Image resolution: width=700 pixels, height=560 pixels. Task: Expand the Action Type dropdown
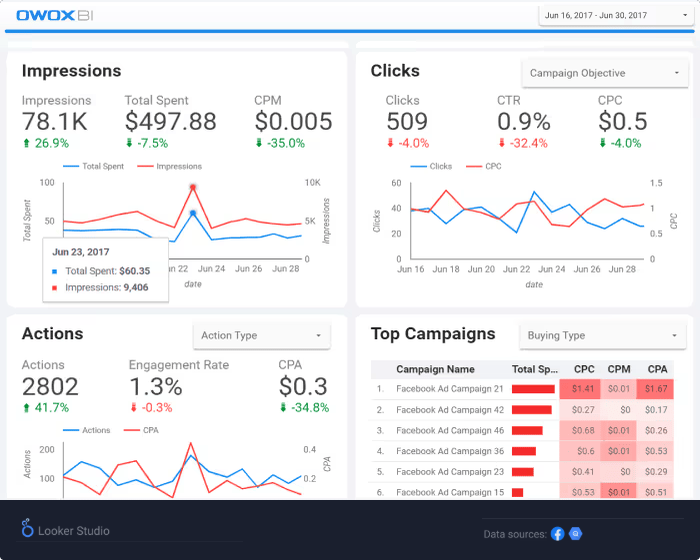pos(262,335)
